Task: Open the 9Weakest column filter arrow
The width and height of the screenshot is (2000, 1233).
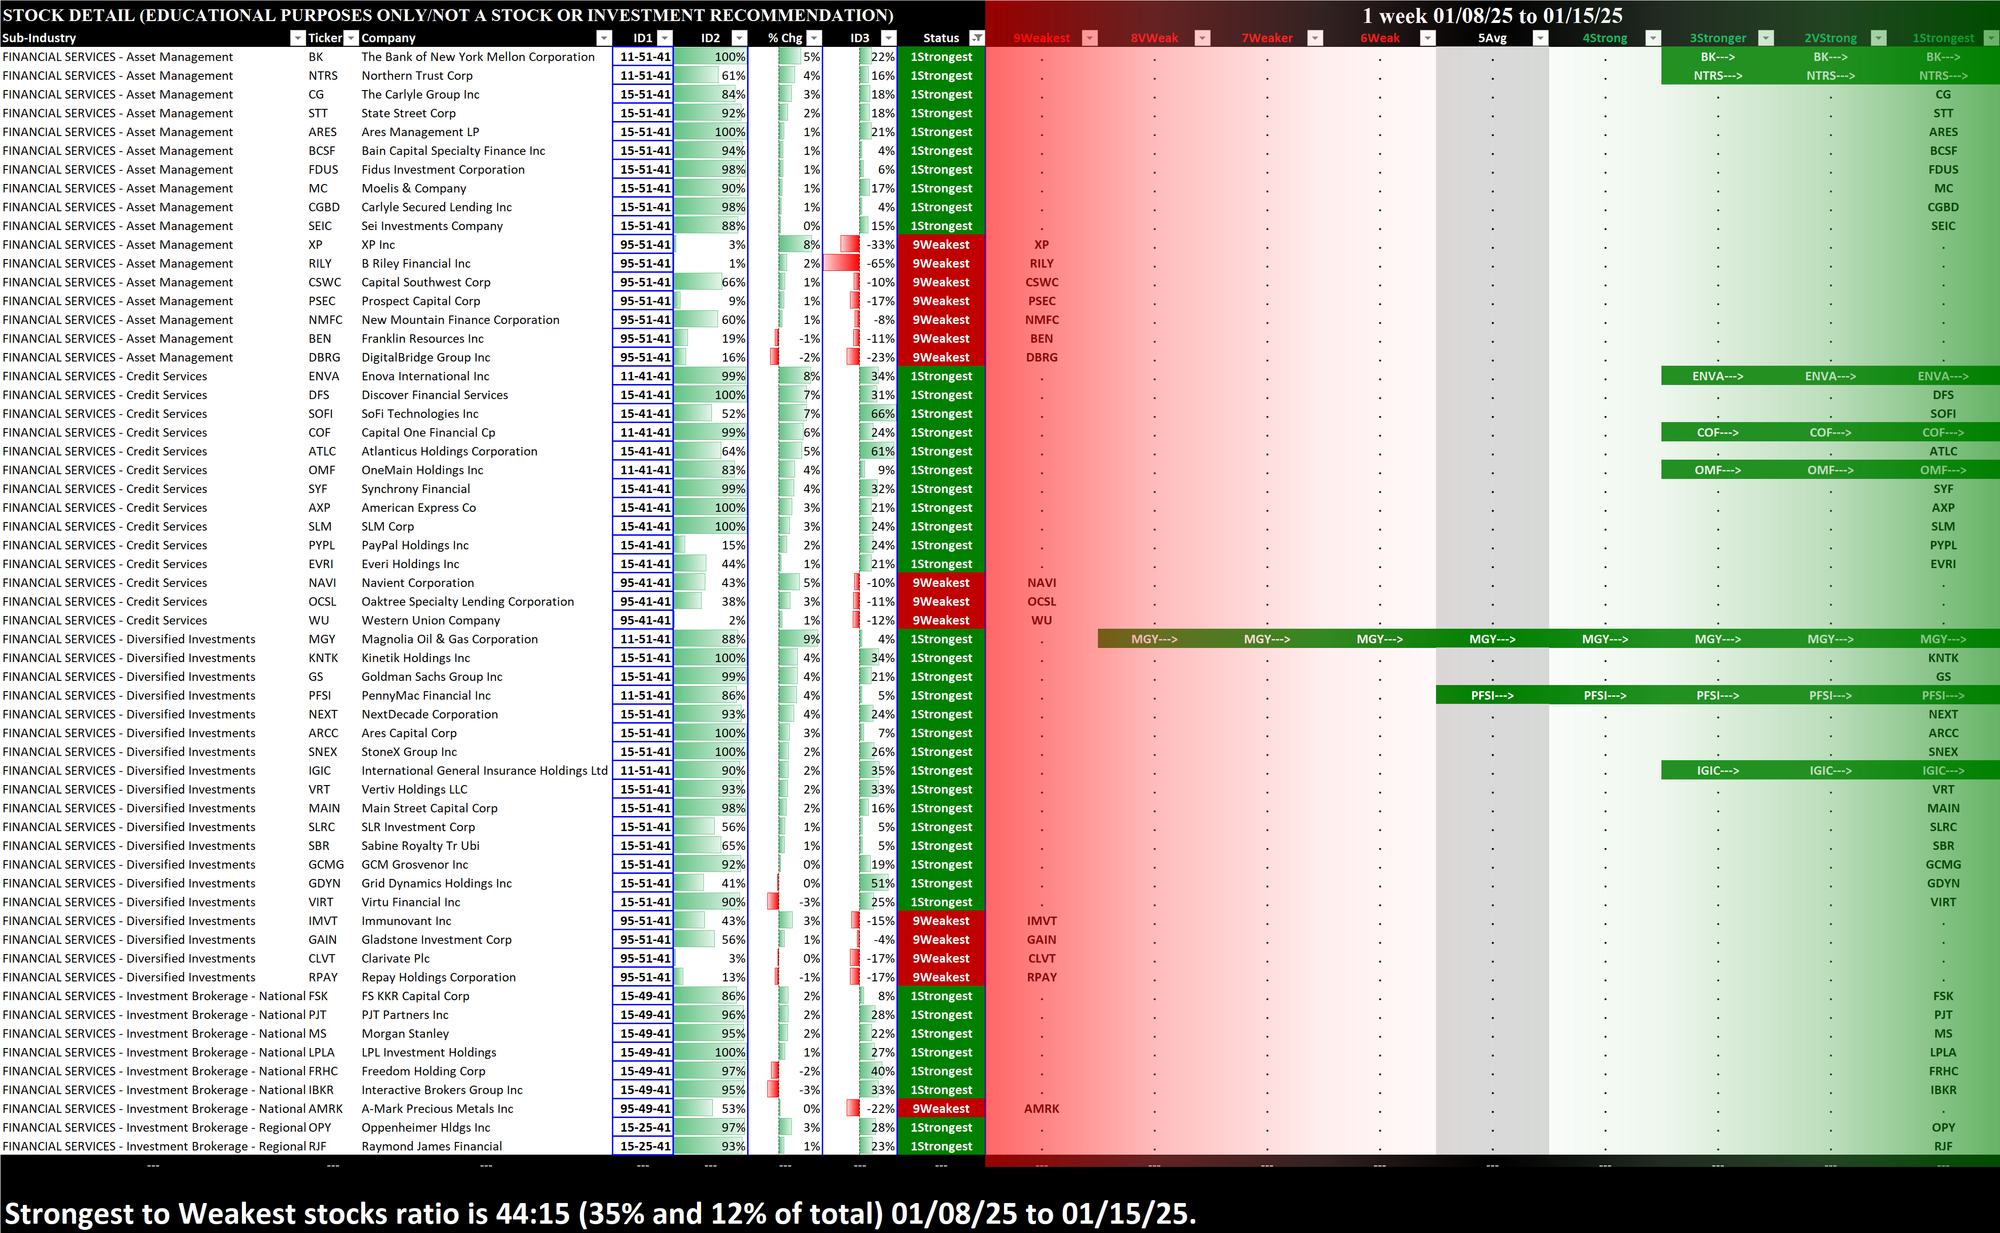Action: click(1090, 38)
